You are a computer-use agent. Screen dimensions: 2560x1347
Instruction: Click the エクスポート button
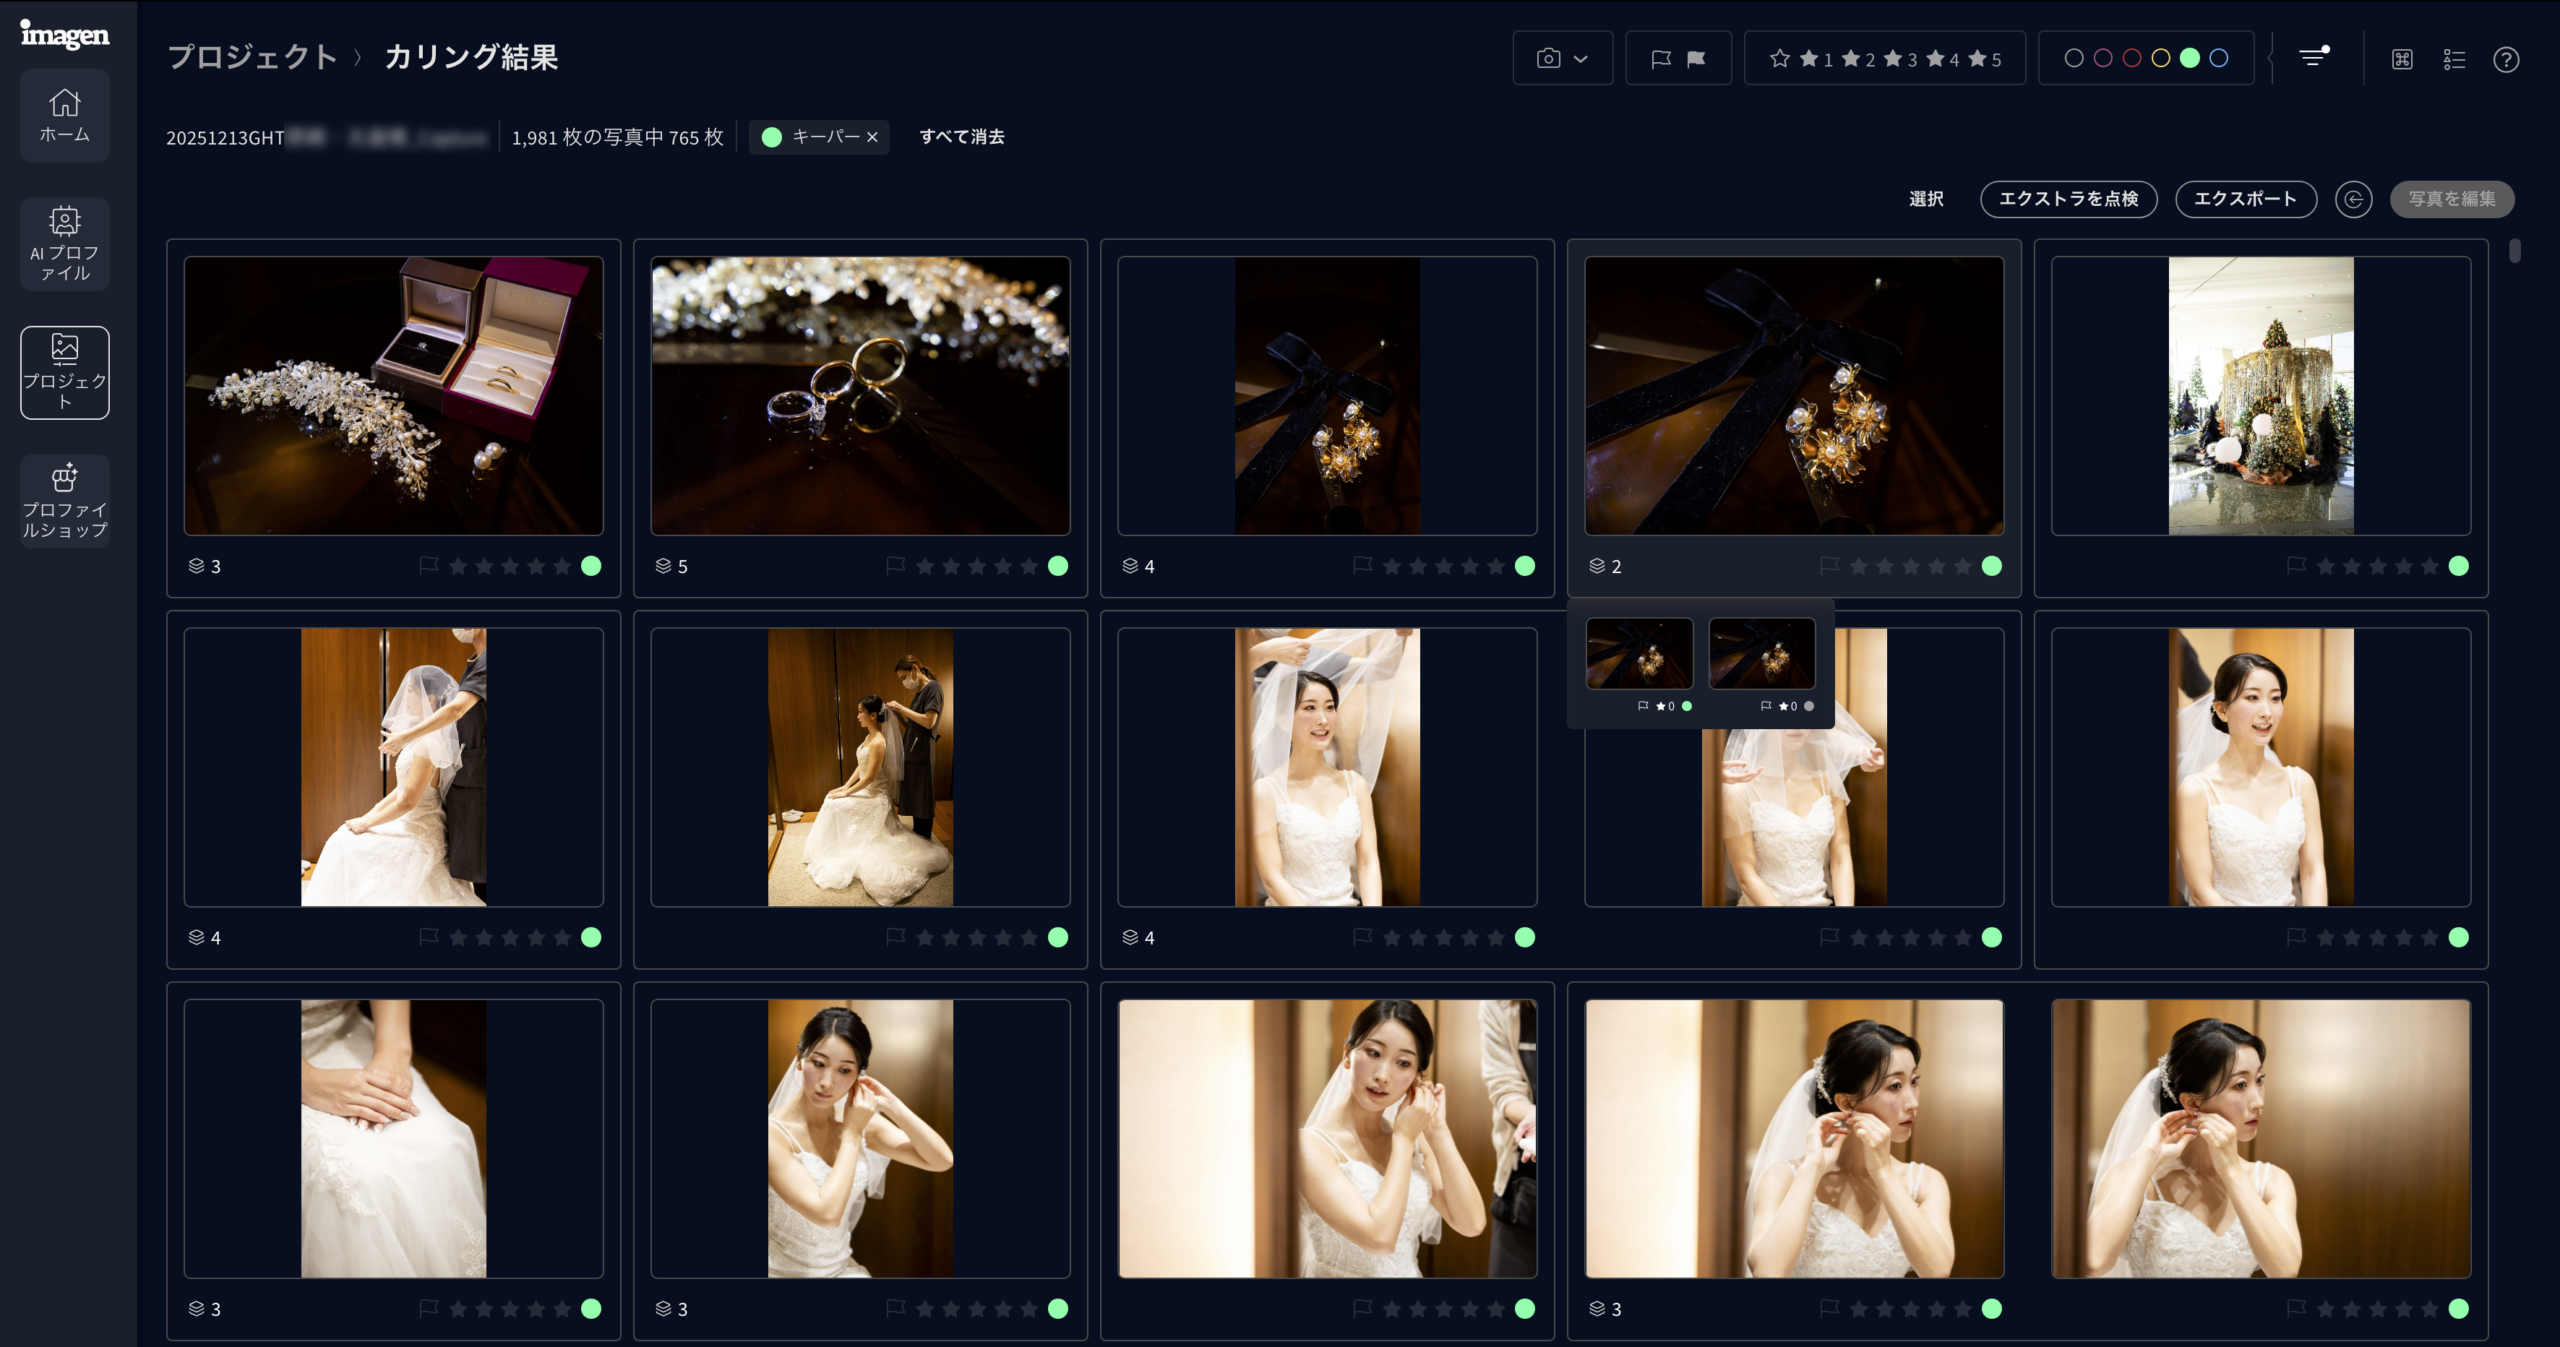2245,199
